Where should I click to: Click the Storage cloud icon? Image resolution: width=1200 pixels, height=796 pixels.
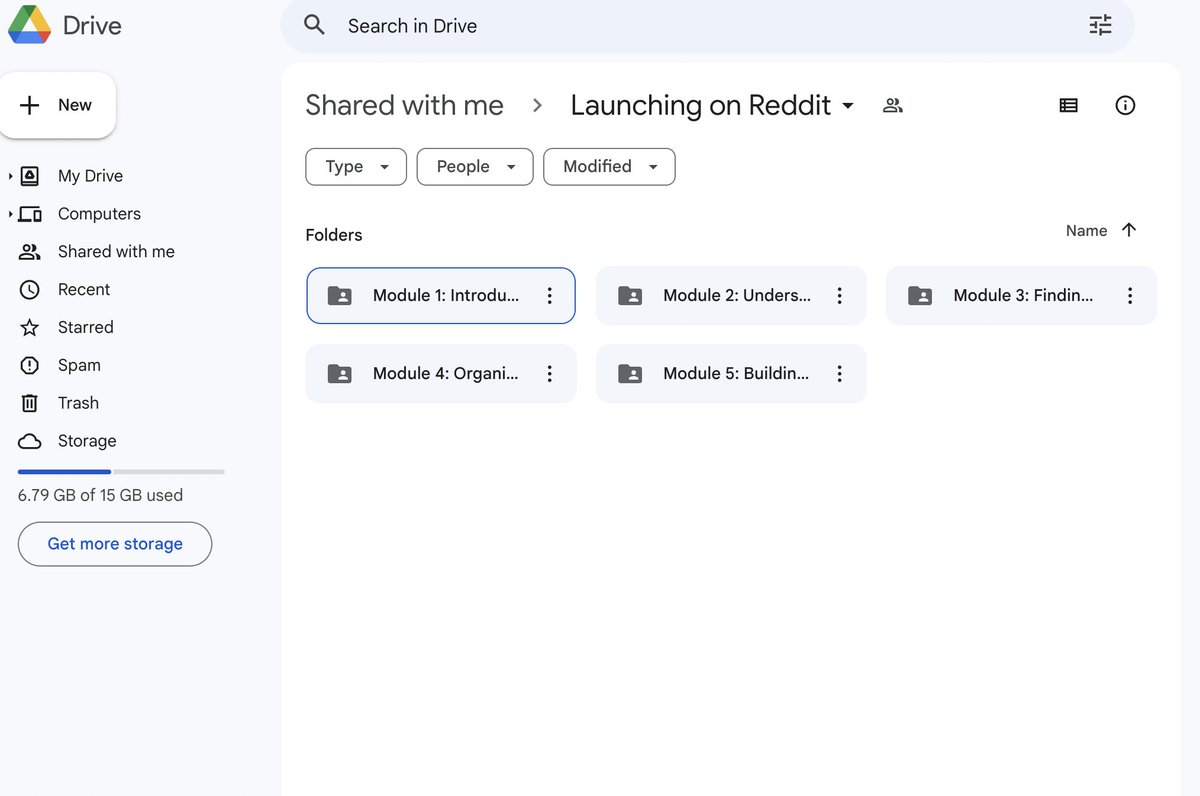click(x=30, y=441)
